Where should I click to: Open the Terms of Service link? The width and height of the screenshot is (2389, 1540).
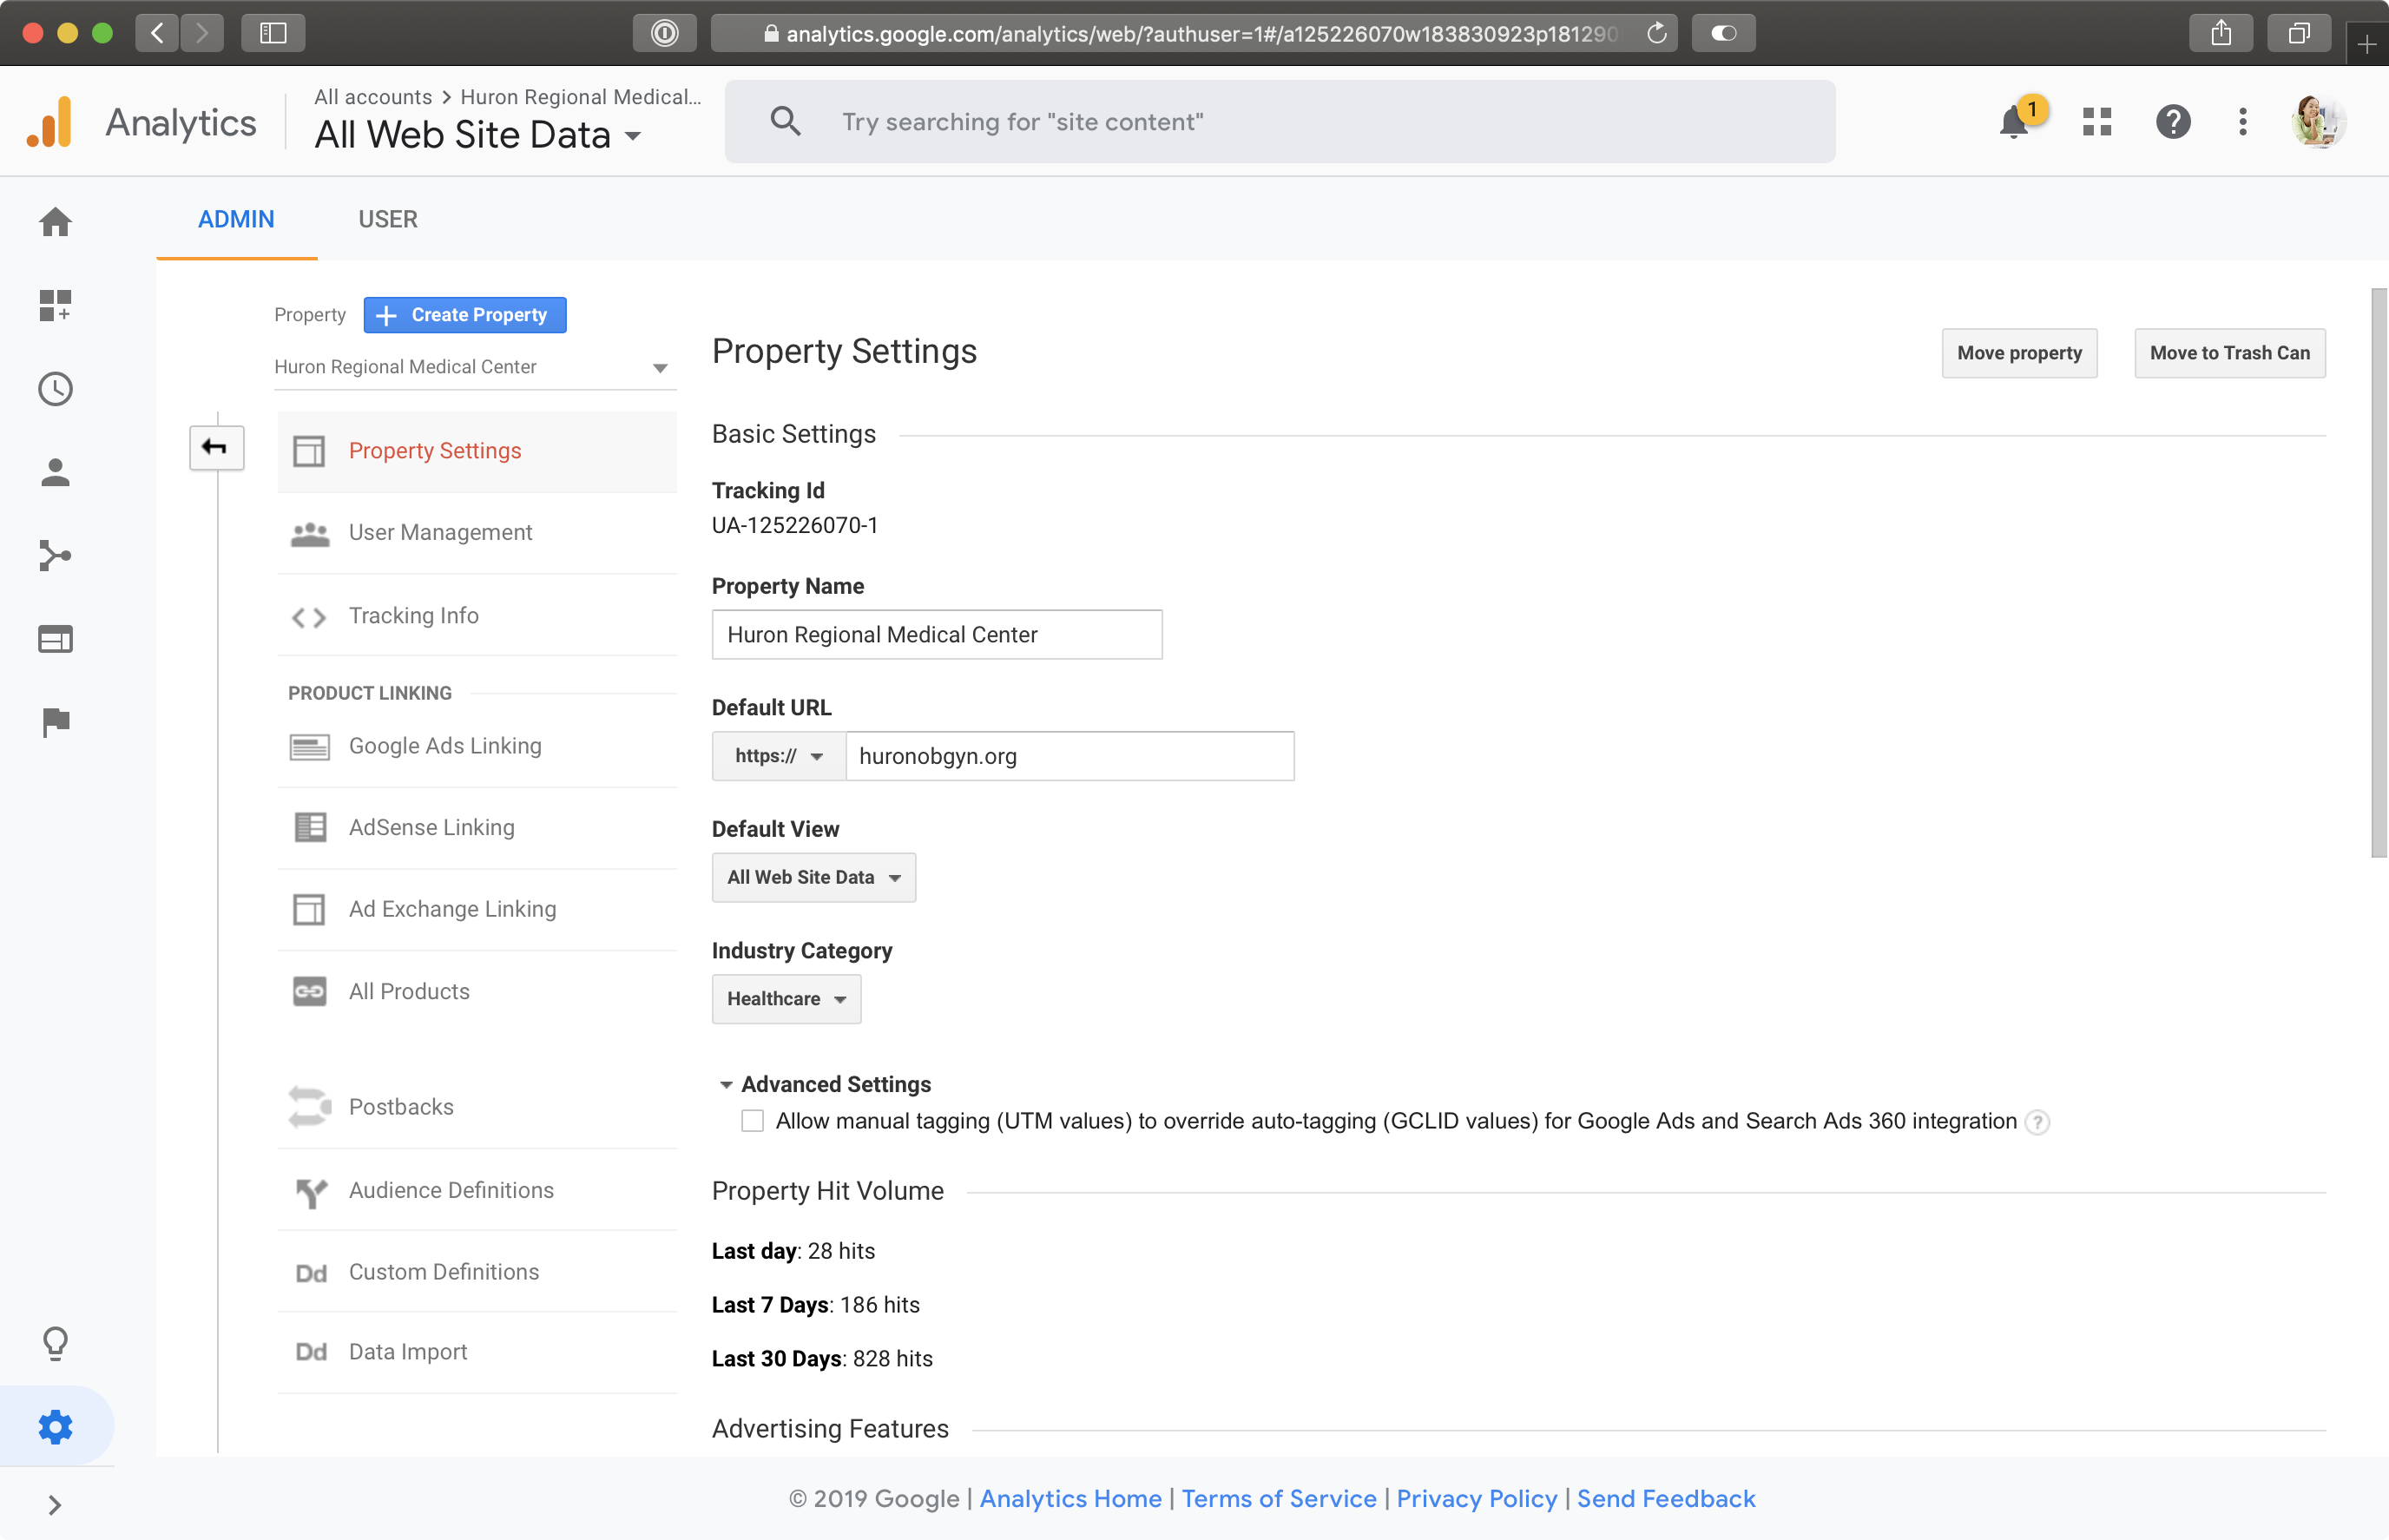(1279, 1499)
